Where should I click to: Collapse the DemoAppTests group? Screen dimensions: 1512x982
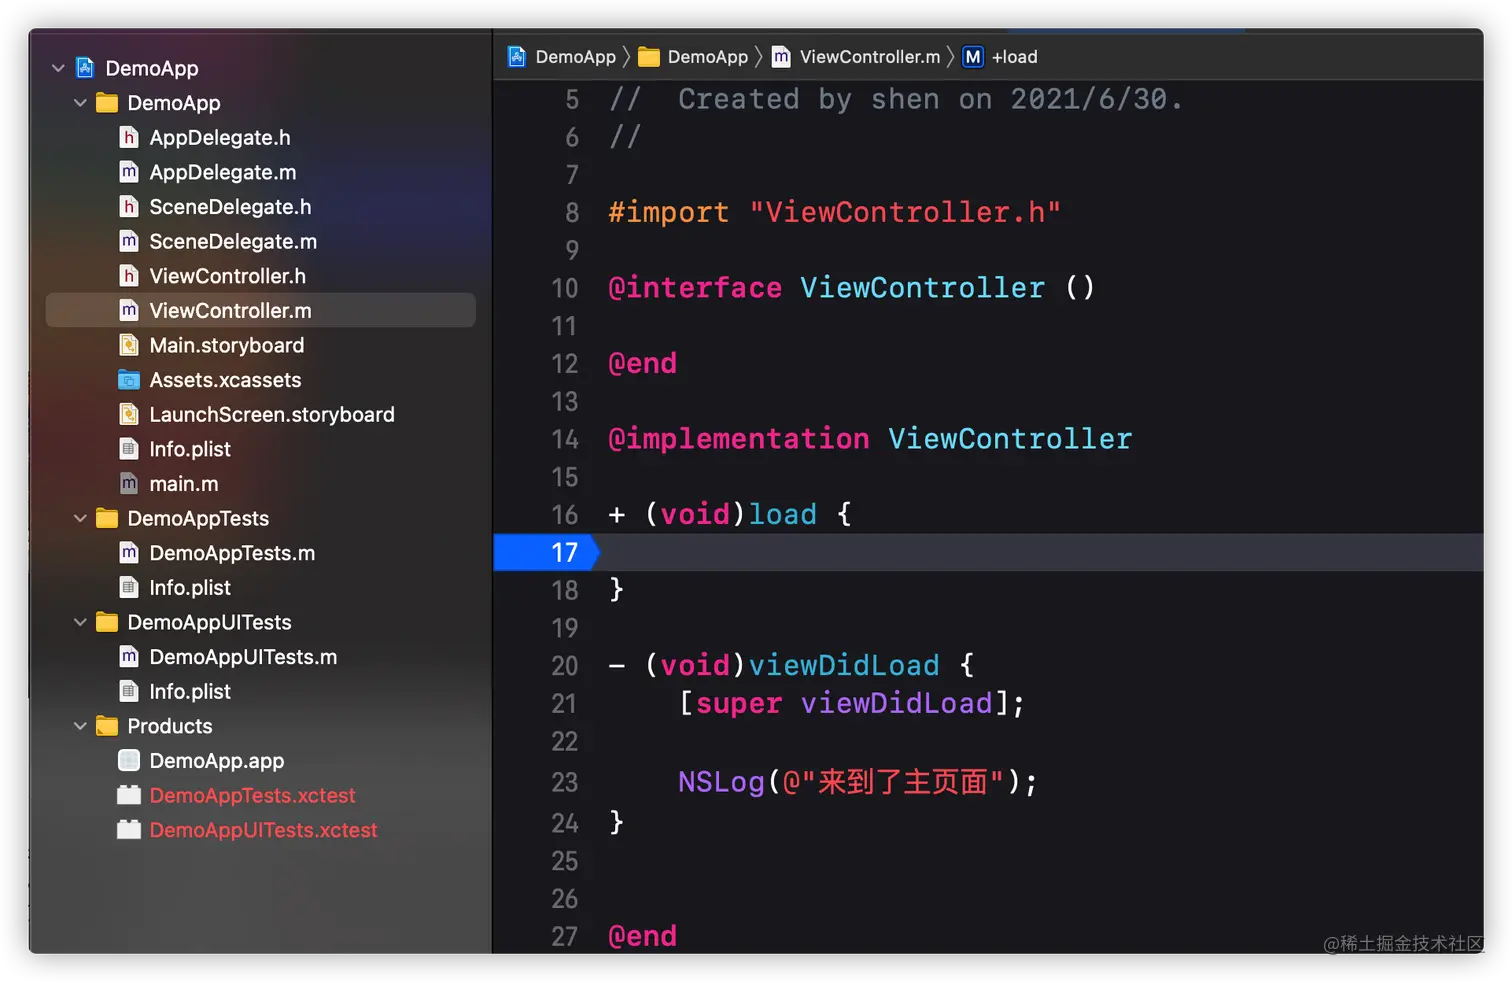point(80,518)
